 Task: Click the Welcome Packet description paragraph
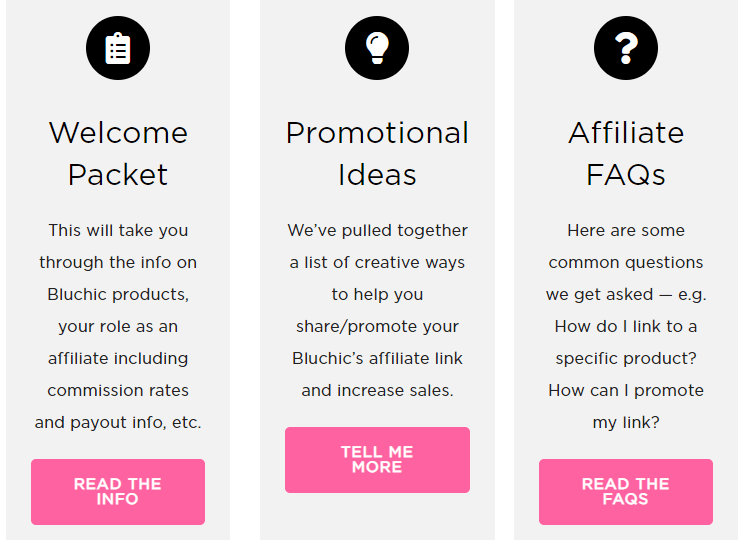coord(118,326)
